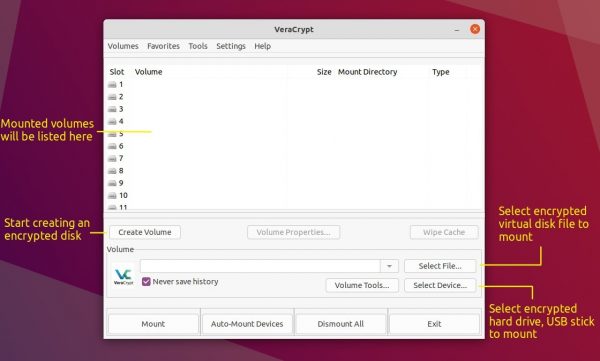
Task: Select drive slot 8 icon
Action: [112, 171]
